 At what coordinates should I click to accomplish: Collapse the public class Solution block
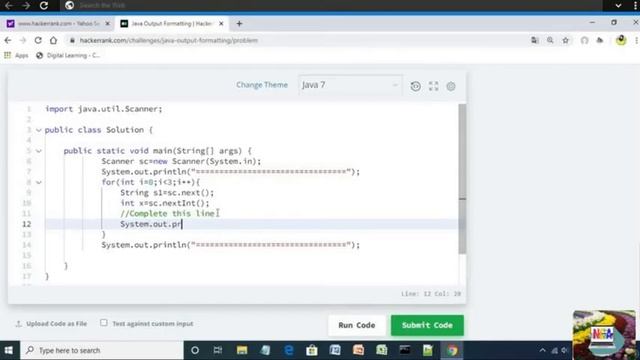39,130
